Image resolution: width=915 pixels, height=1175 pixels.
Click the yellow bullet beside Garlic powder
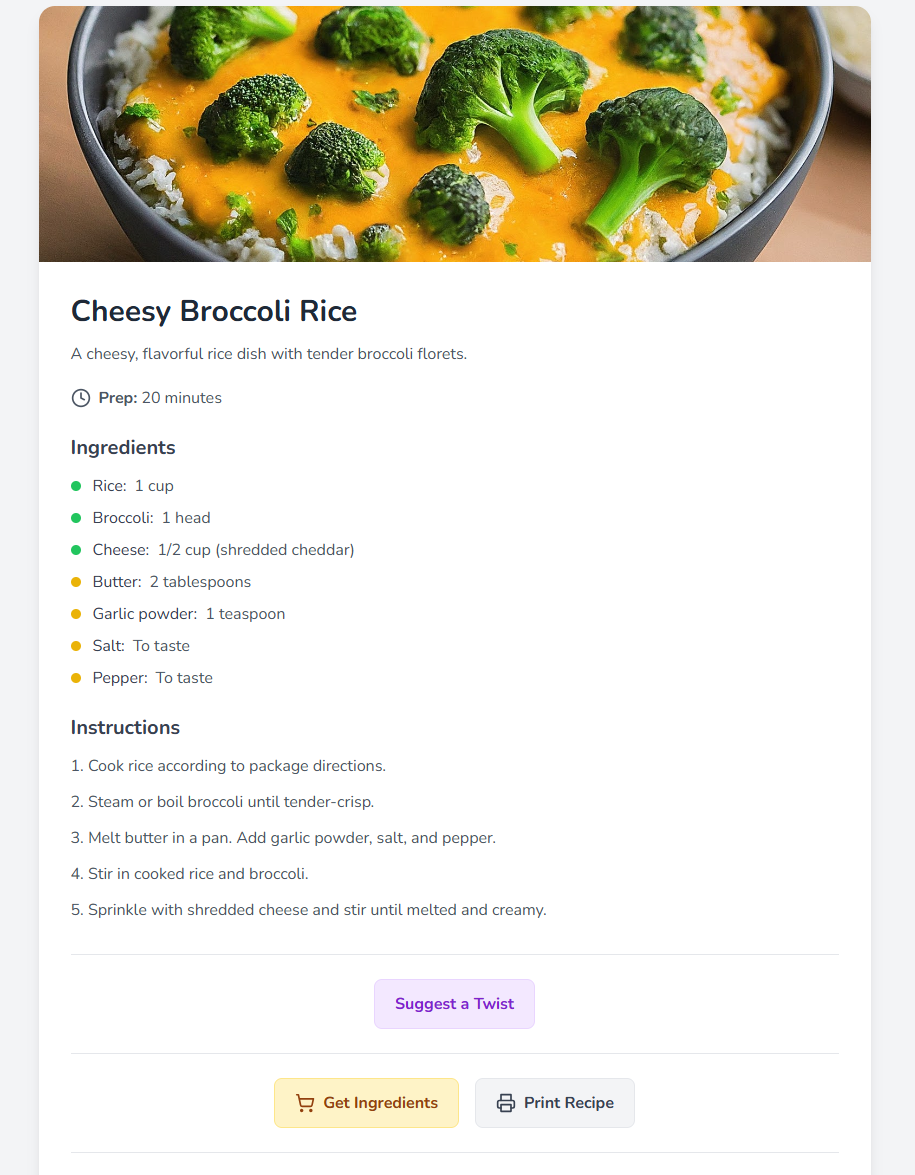(76, 614)
